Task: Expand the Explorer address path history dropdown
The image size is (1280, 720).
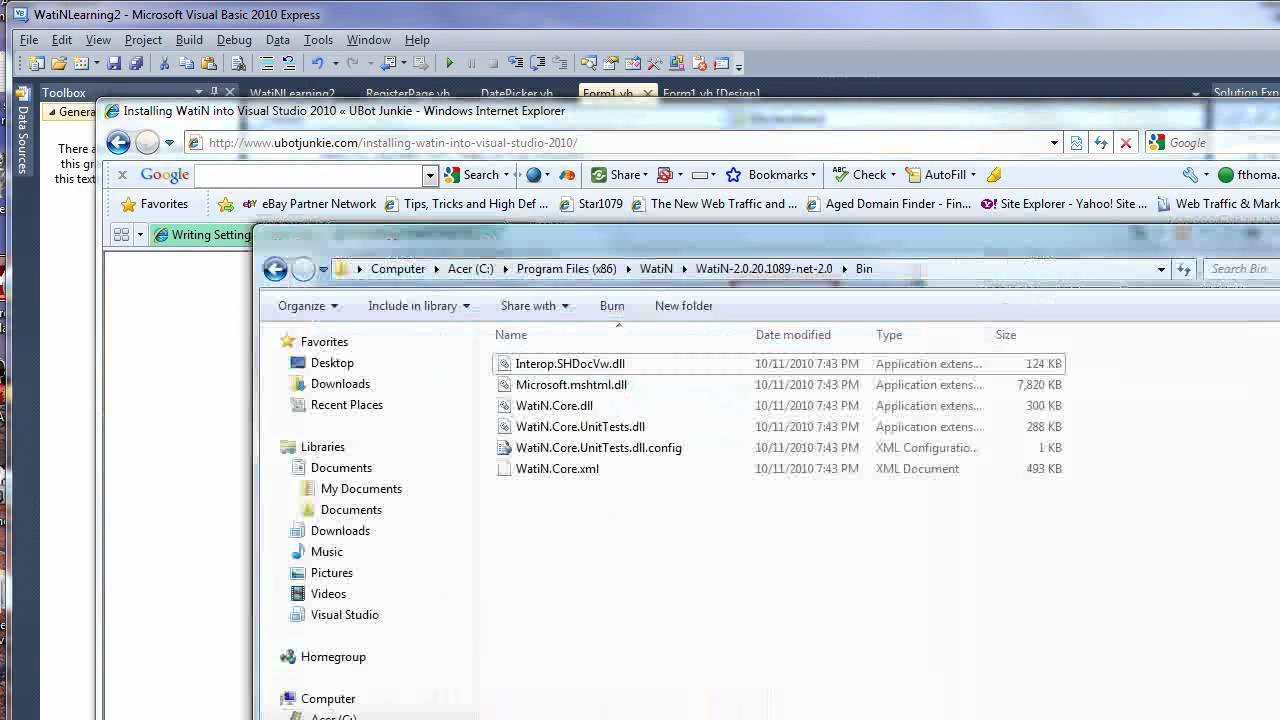Action: (1161, 269)
